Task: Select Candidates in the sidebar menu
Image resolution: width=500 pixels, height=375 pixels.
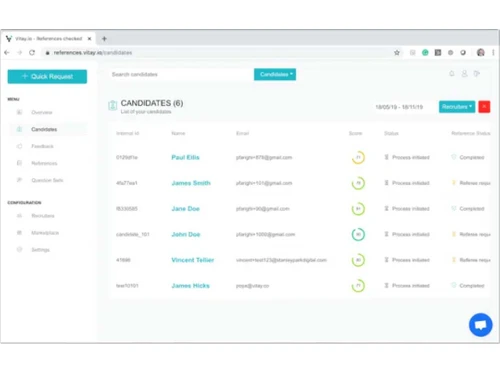Action: 44,129
